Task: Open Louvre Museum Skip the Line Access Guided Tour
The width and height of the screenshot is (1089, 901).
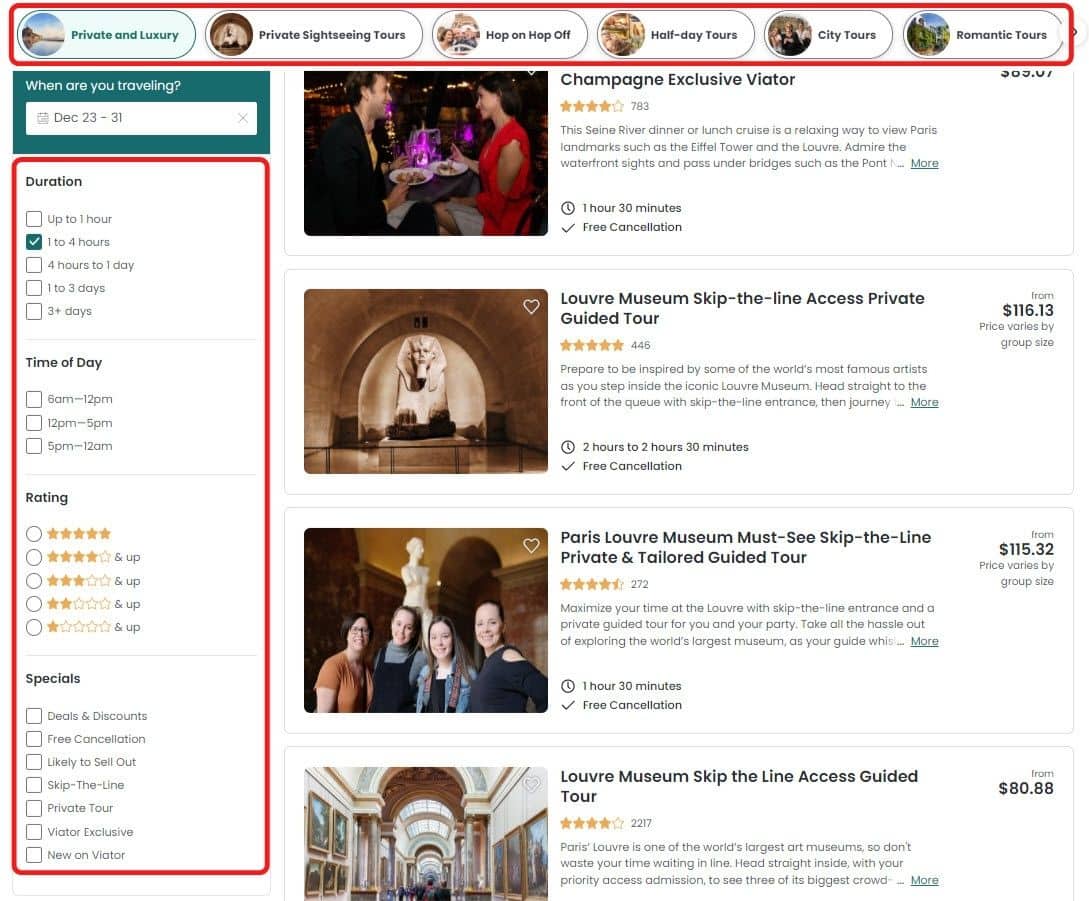Action: coord(739,786)
